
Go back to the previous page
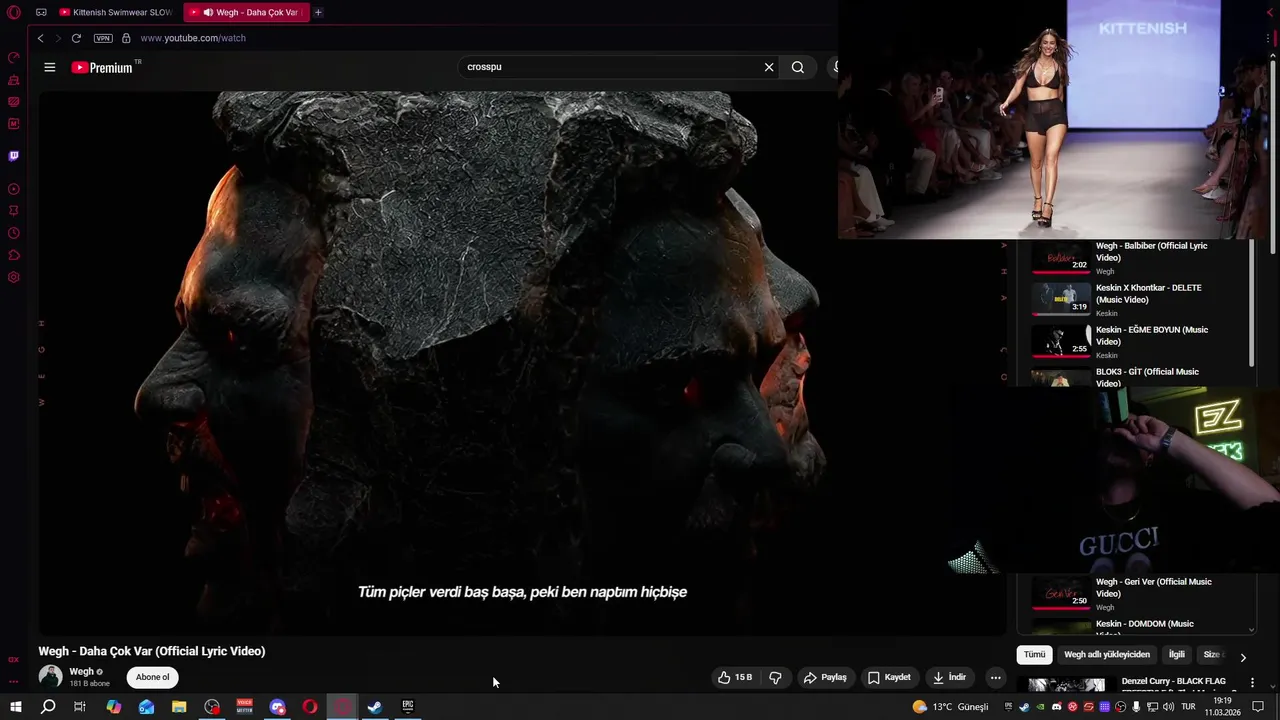click(x=40, y=38)
